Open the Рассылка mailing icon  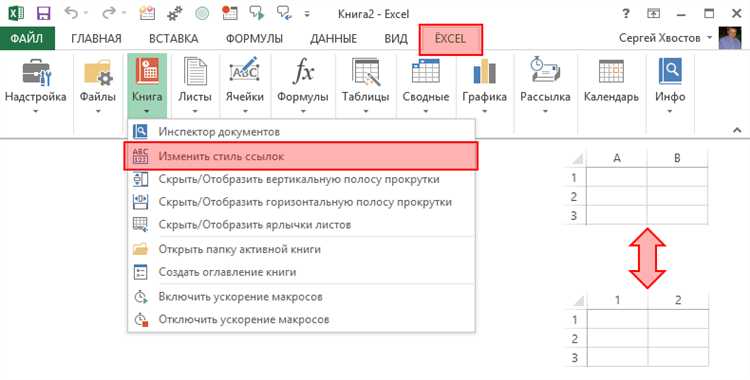[545, 71]
